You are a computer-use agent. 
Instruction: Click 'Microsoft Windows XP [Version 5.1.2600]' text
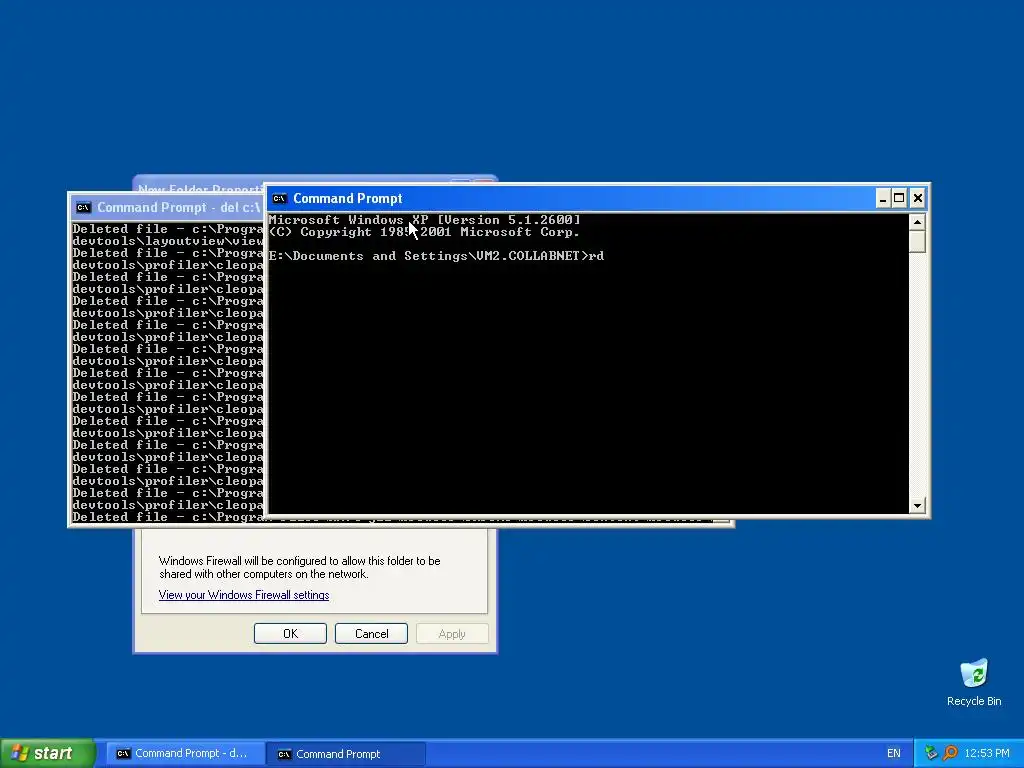click(x=424, y=220)
